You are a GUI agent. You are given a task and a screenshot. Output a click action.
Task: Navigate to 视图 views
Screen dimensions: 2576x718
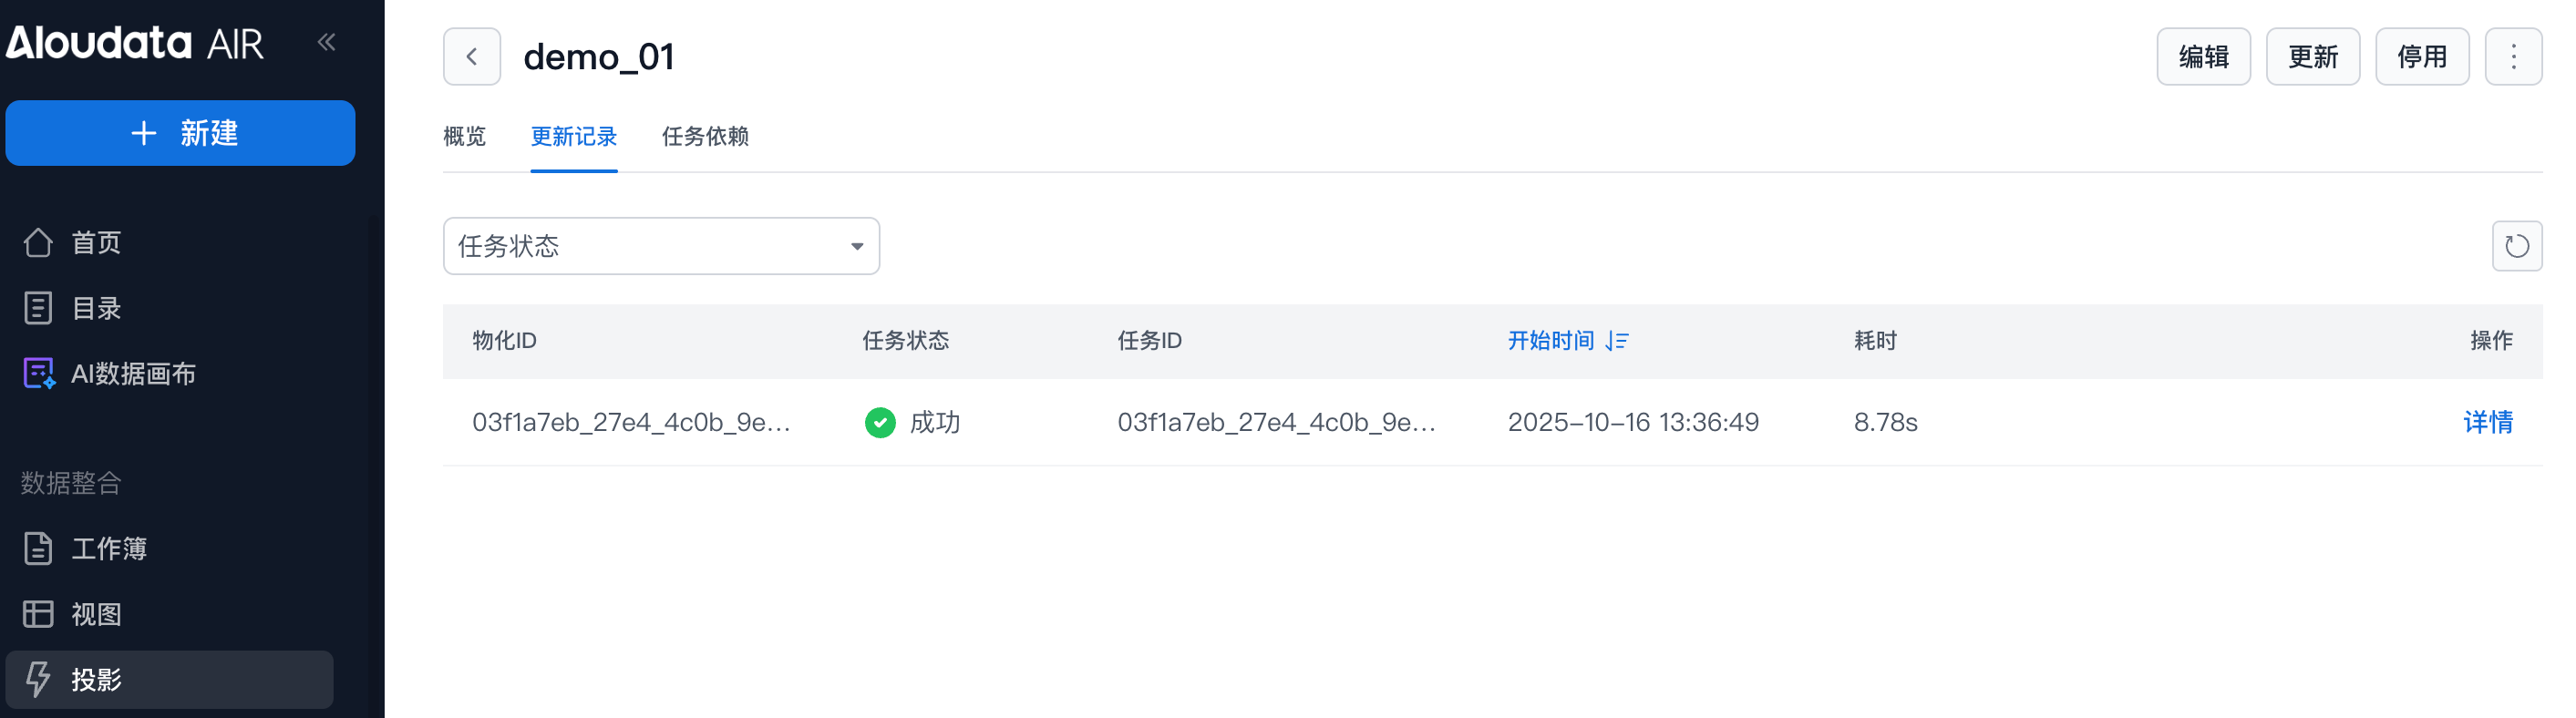96,614
